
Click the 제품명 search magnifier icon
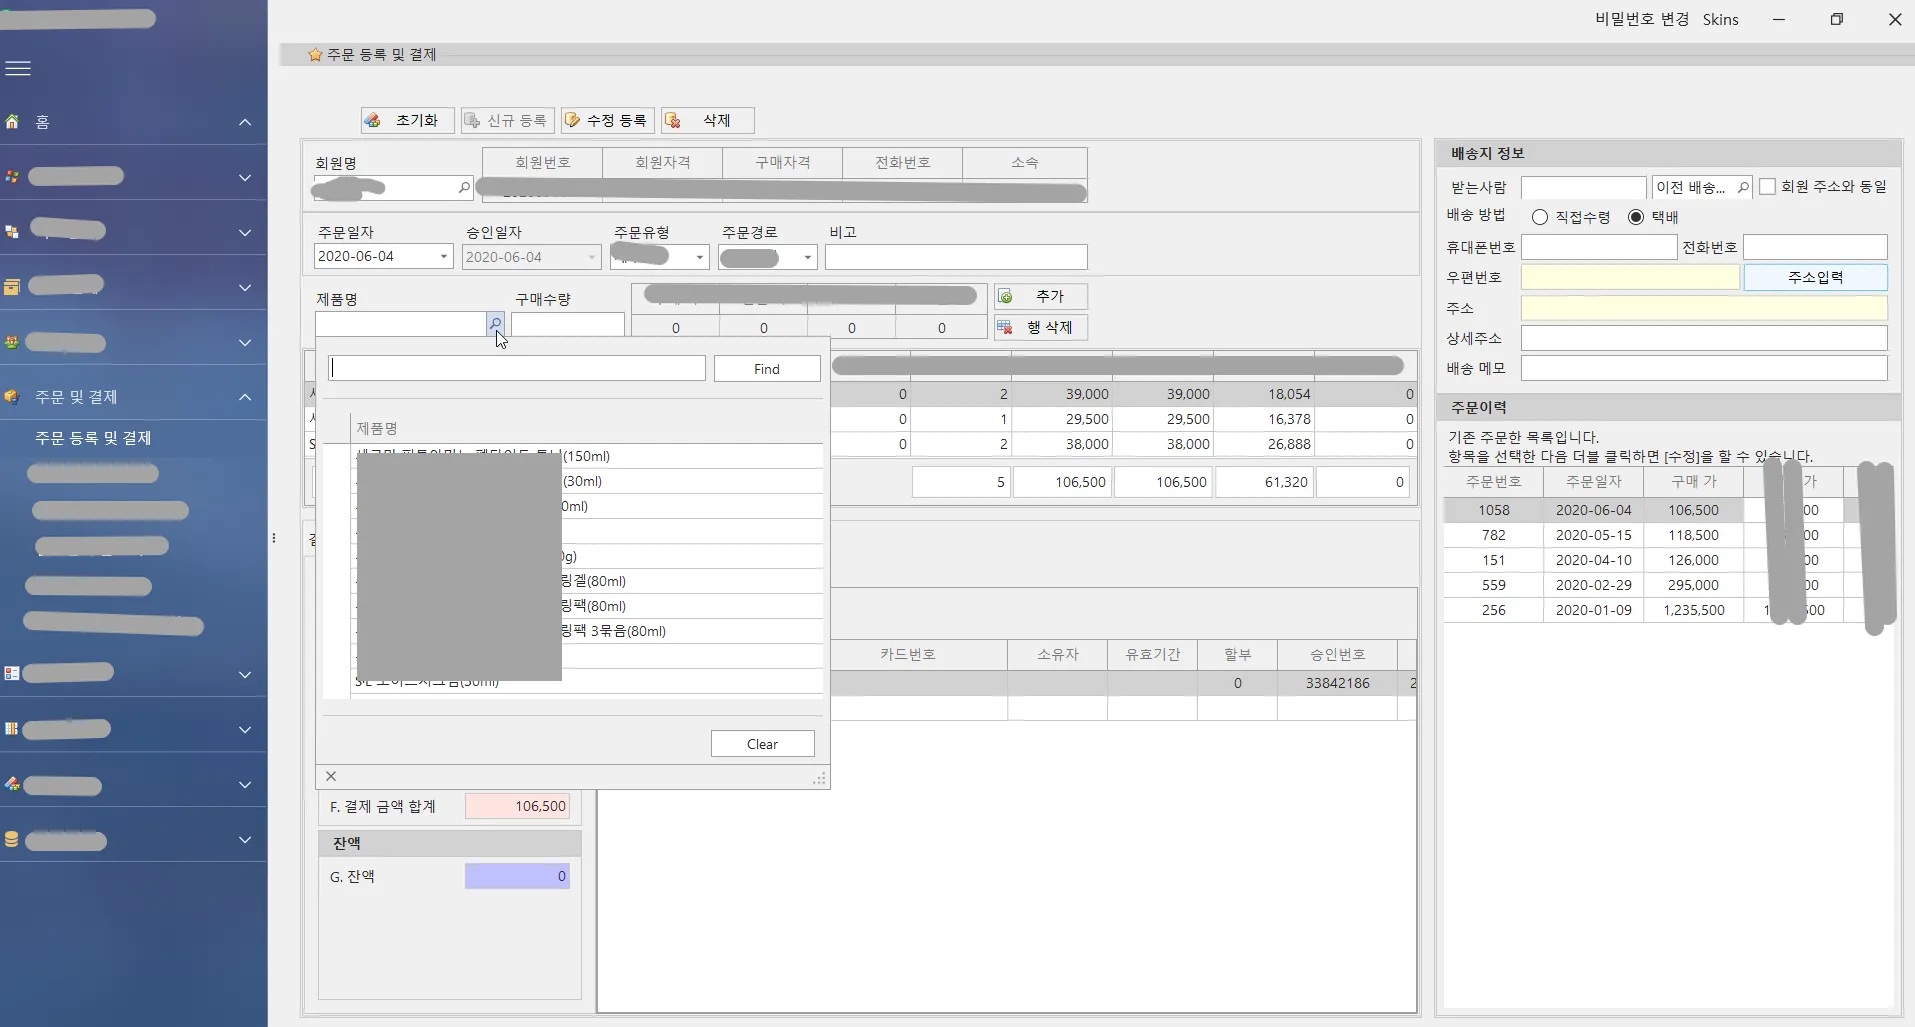coord(495,324)
